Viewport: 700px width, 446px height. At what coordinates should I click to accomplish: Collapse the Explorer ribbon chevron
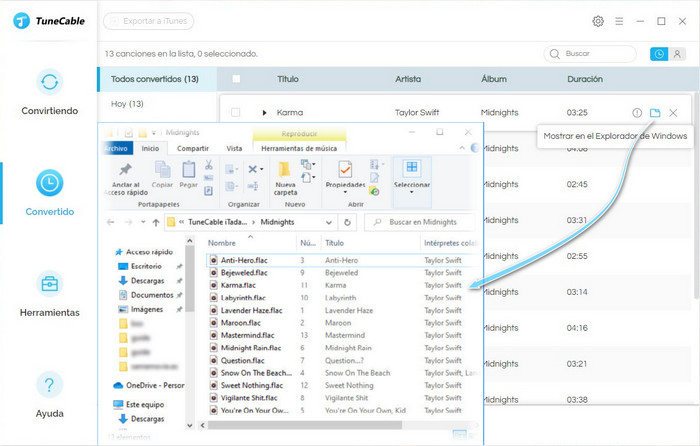point(462,148)
